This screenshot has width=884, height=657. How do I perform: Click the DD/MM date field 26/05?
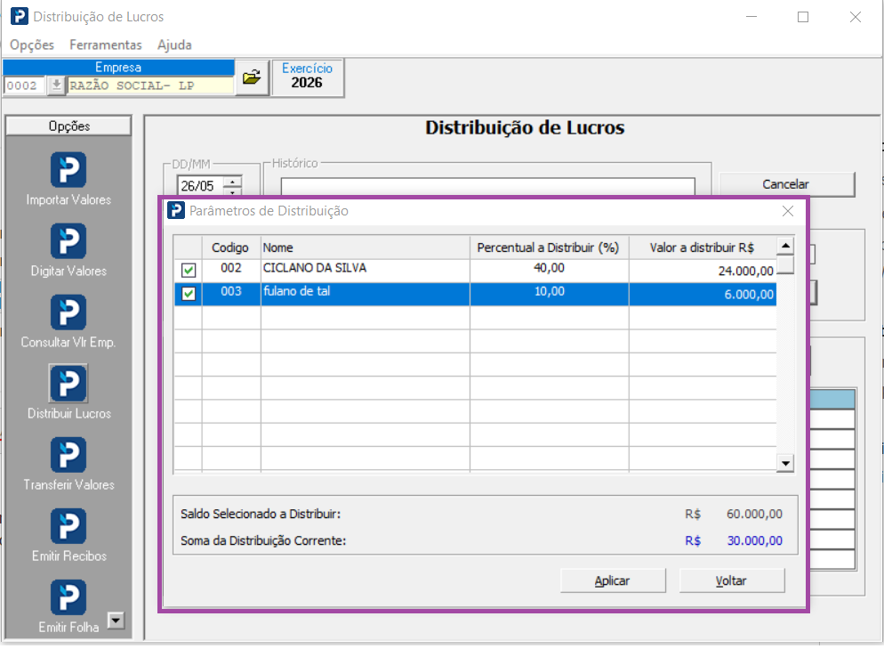coord(201,186)
